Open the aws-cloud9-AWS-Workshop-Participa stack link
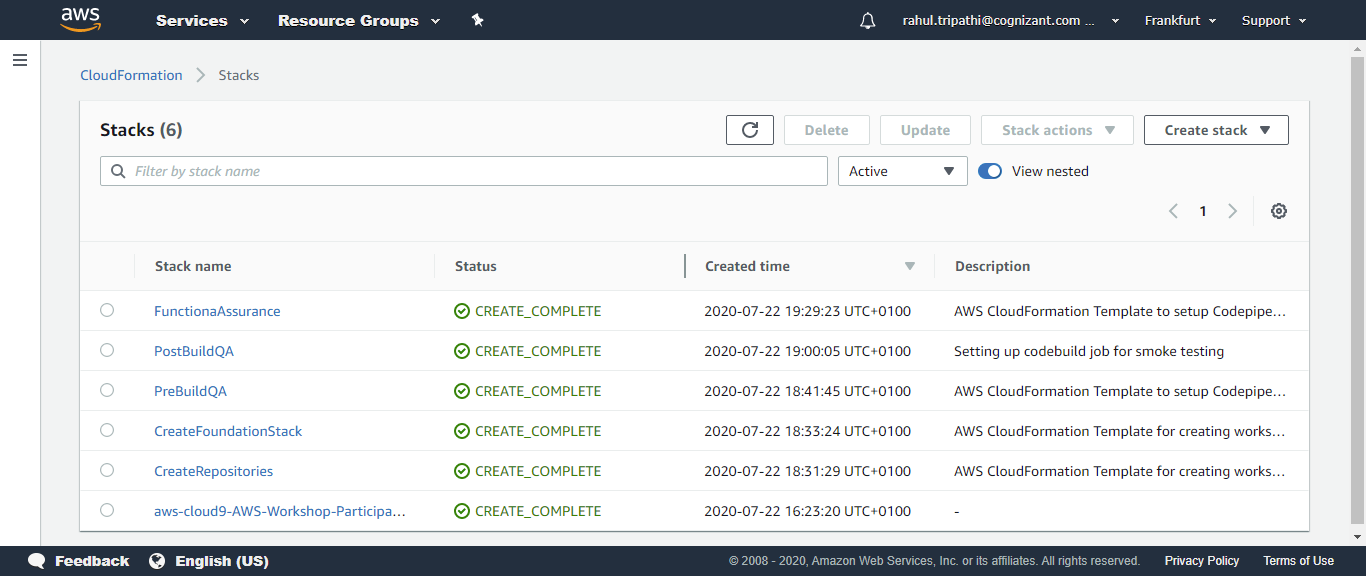Image resolution: width=1366 pixels, height=576 pixels. pos(280,511)
